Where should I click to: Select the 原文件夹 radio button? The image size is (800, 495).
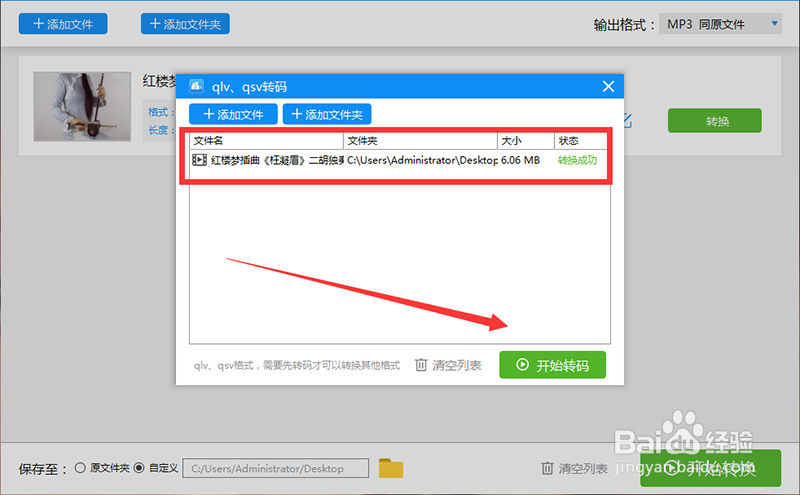point(80,467)
